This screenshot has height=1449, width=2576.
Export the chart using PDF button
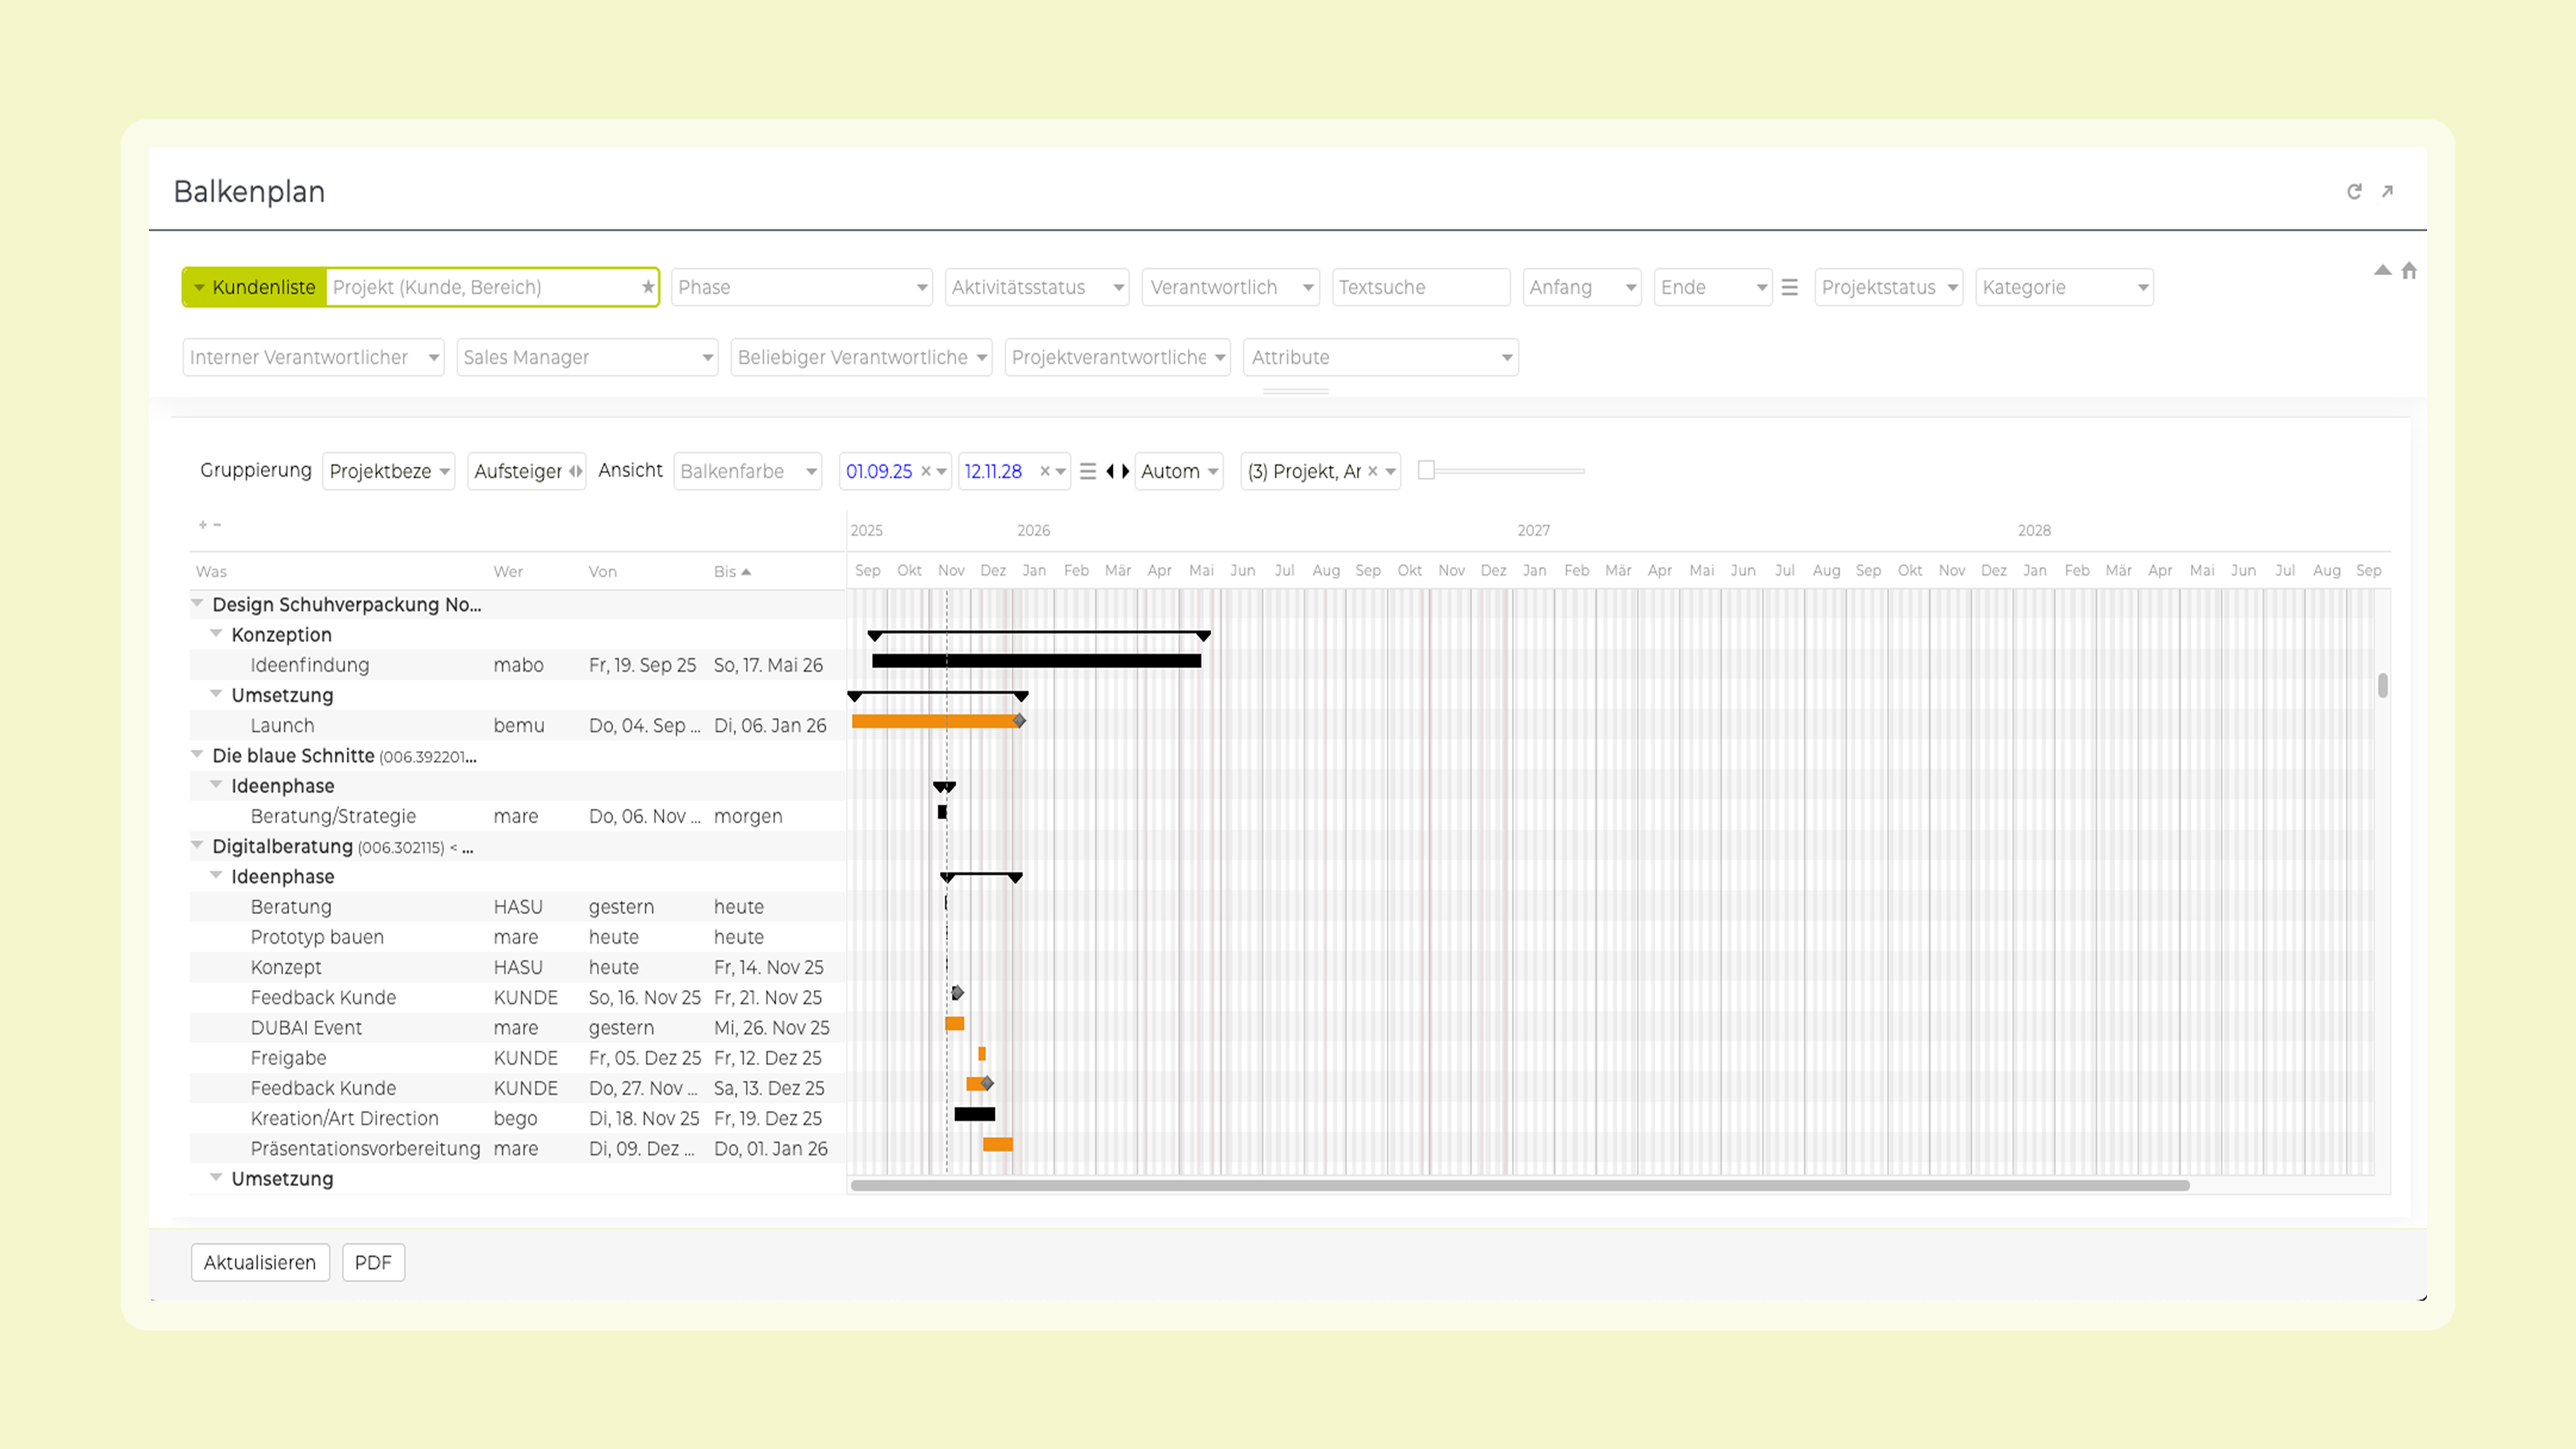[373, 1262]
